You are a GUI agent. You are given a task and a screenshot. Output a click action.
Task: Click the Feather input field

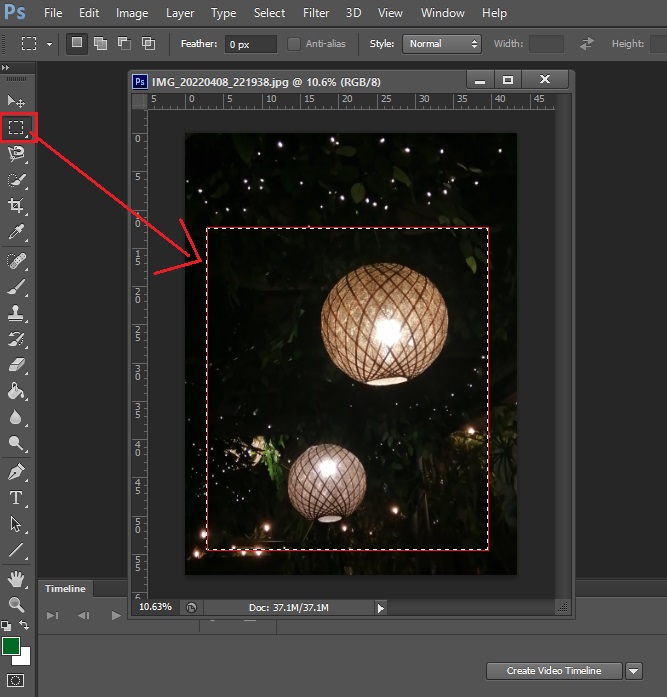pos(251,44)
